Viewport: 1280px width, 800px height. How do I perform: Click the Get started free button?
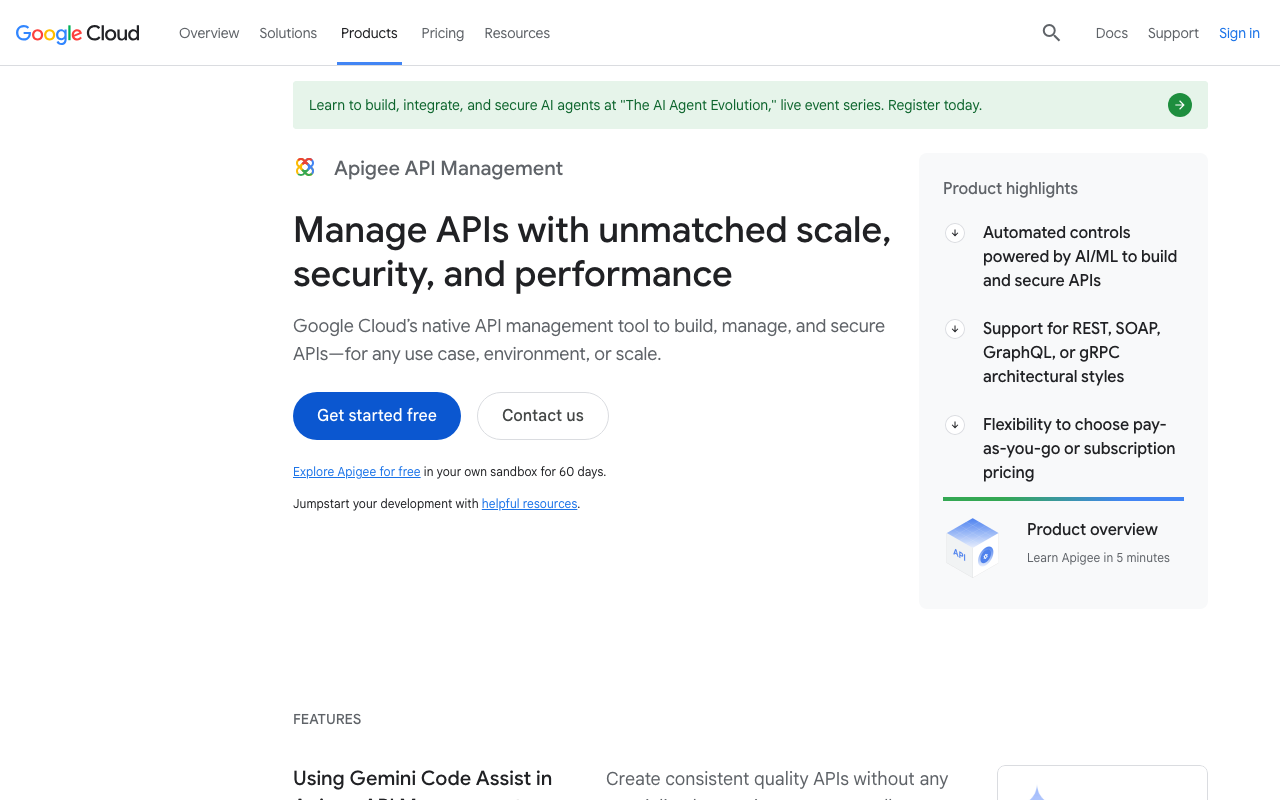[377, 416]
